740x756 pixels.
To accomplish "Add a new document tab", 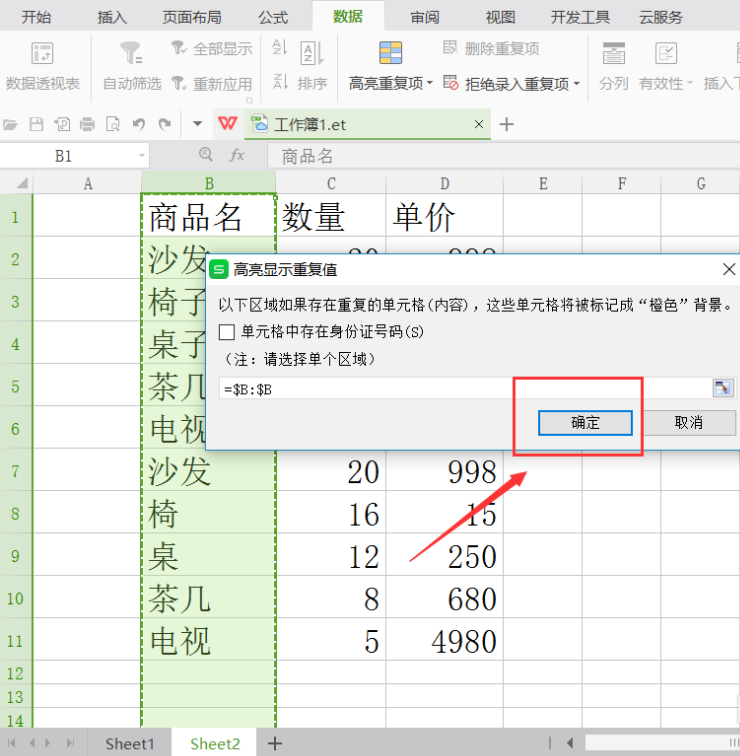I will click(x=507, y=124).
